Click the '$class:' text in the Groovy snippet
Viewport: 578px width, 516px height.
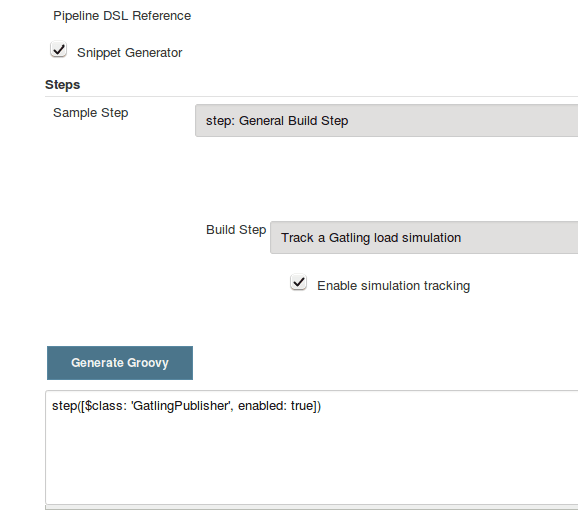(106, 406)
